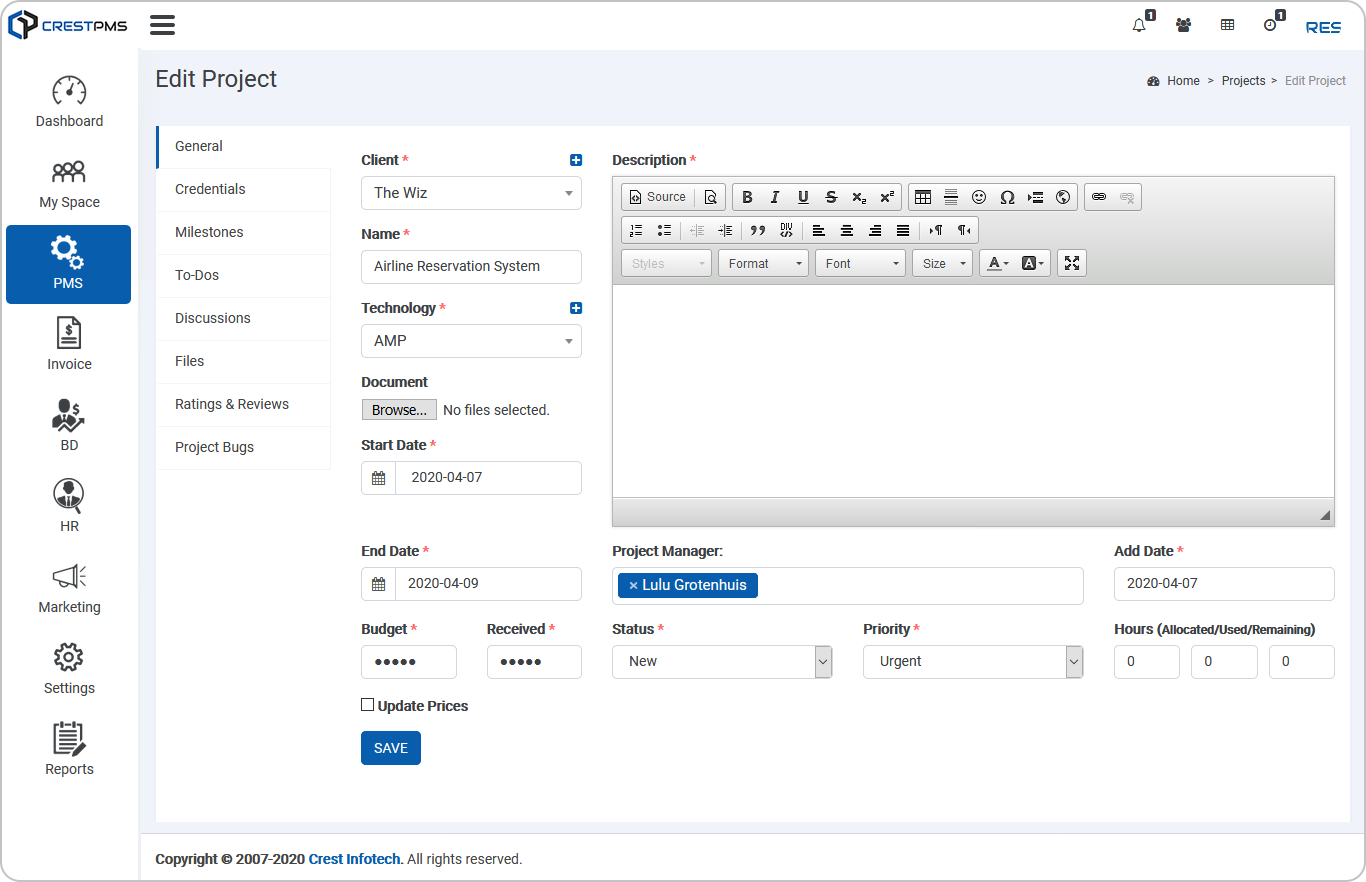
Task: Open the text color picker in the editor
Action: point(997,263)
